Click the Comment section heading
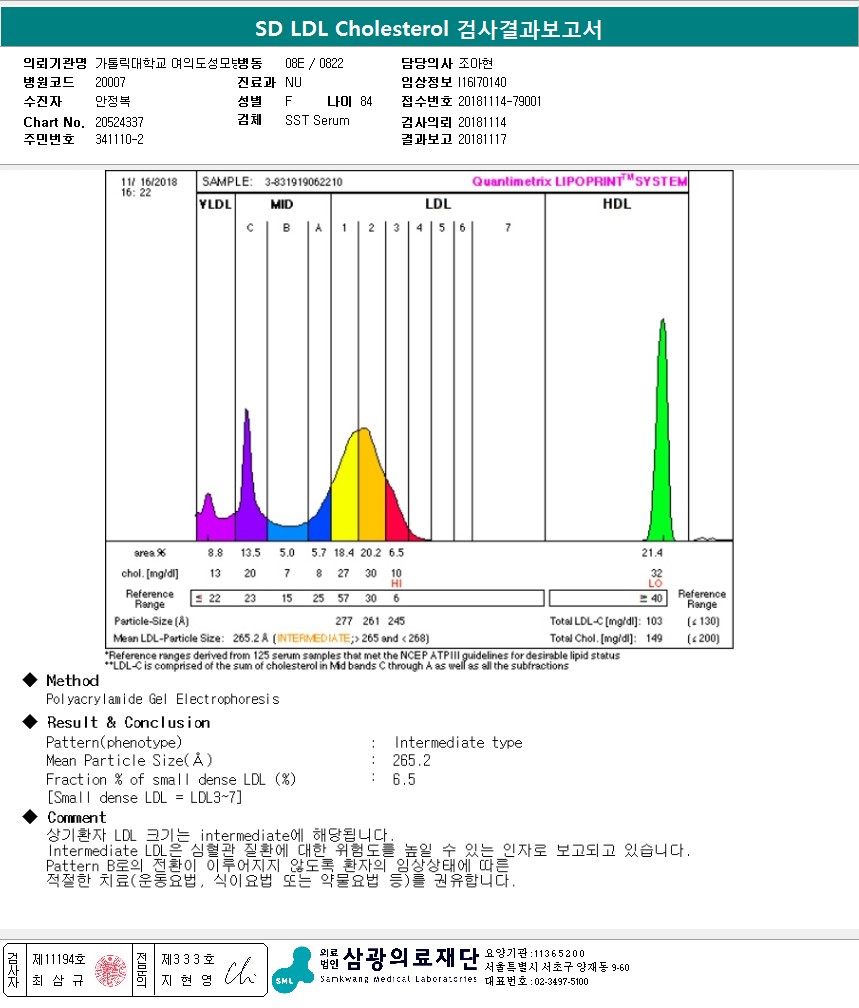859x1008 pixels. (x=77, y=818)
